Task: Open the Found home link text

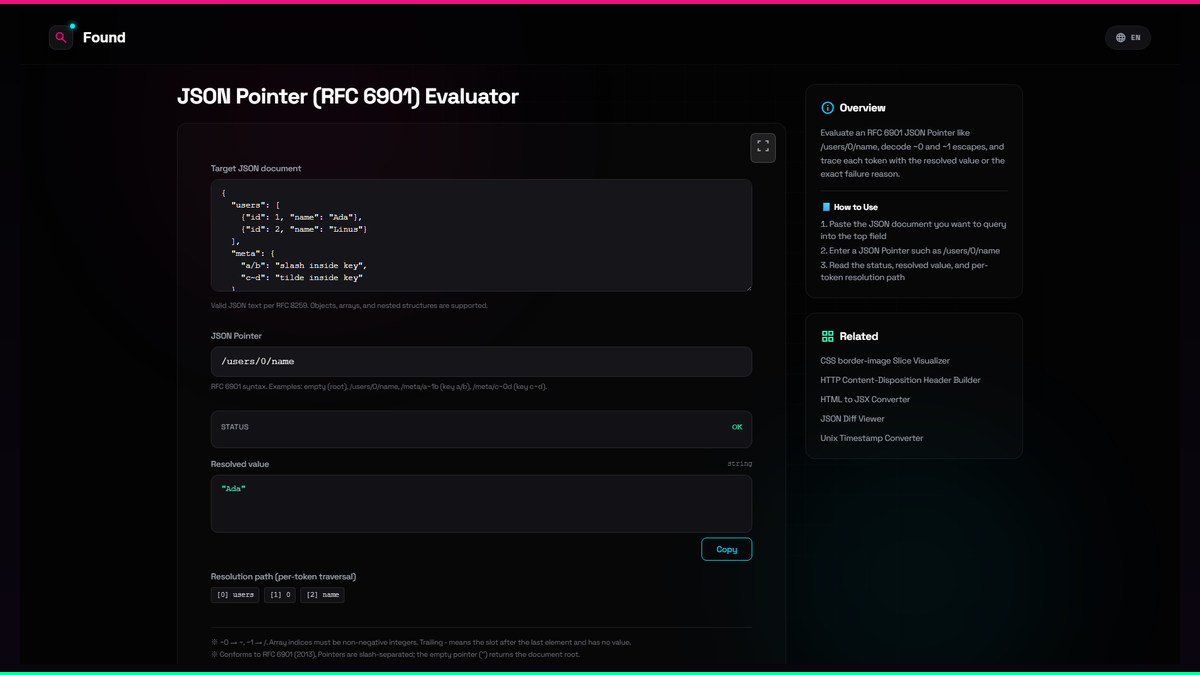Action: click(x=104, y=38)
